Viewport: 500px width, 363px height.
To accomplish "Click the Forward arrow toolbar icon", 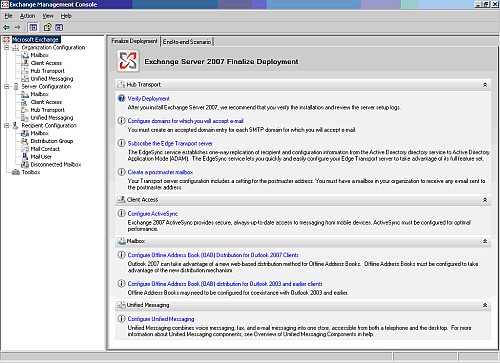I will tap(17, 27).
